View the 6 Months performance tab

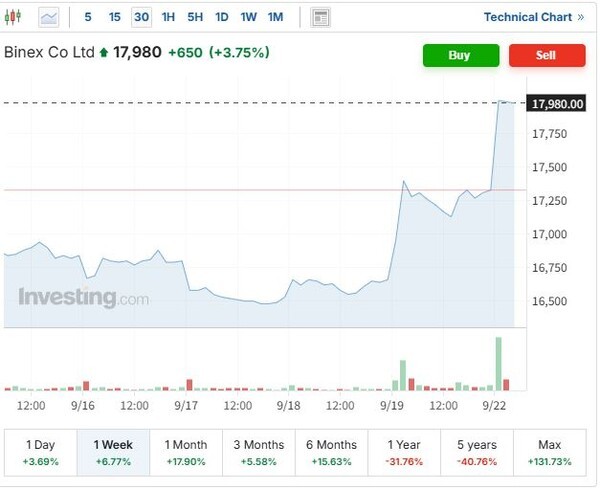(x=332, y=452)
